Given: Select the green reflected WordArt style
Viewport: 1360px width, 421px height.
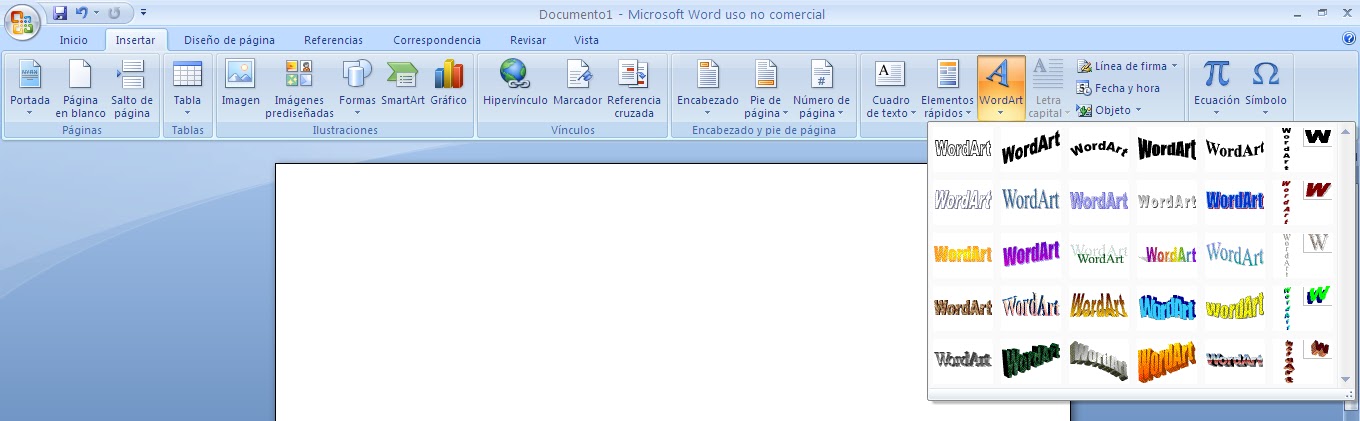Looking at the screenshot, I should click(x=1099, y=254).
